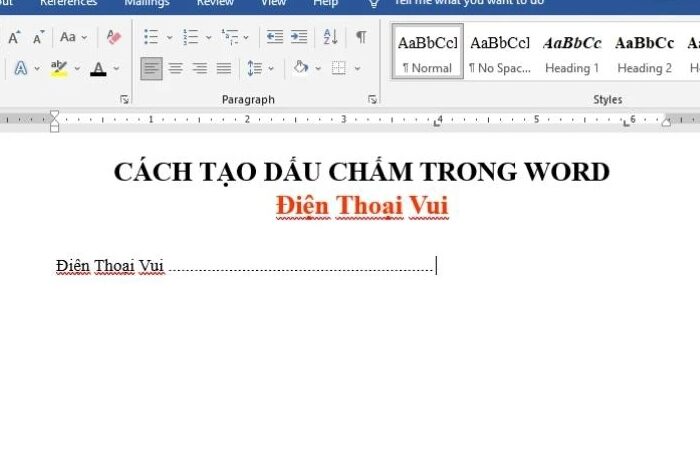
Task: Open the Mailings tab
Action: [147, 3]
